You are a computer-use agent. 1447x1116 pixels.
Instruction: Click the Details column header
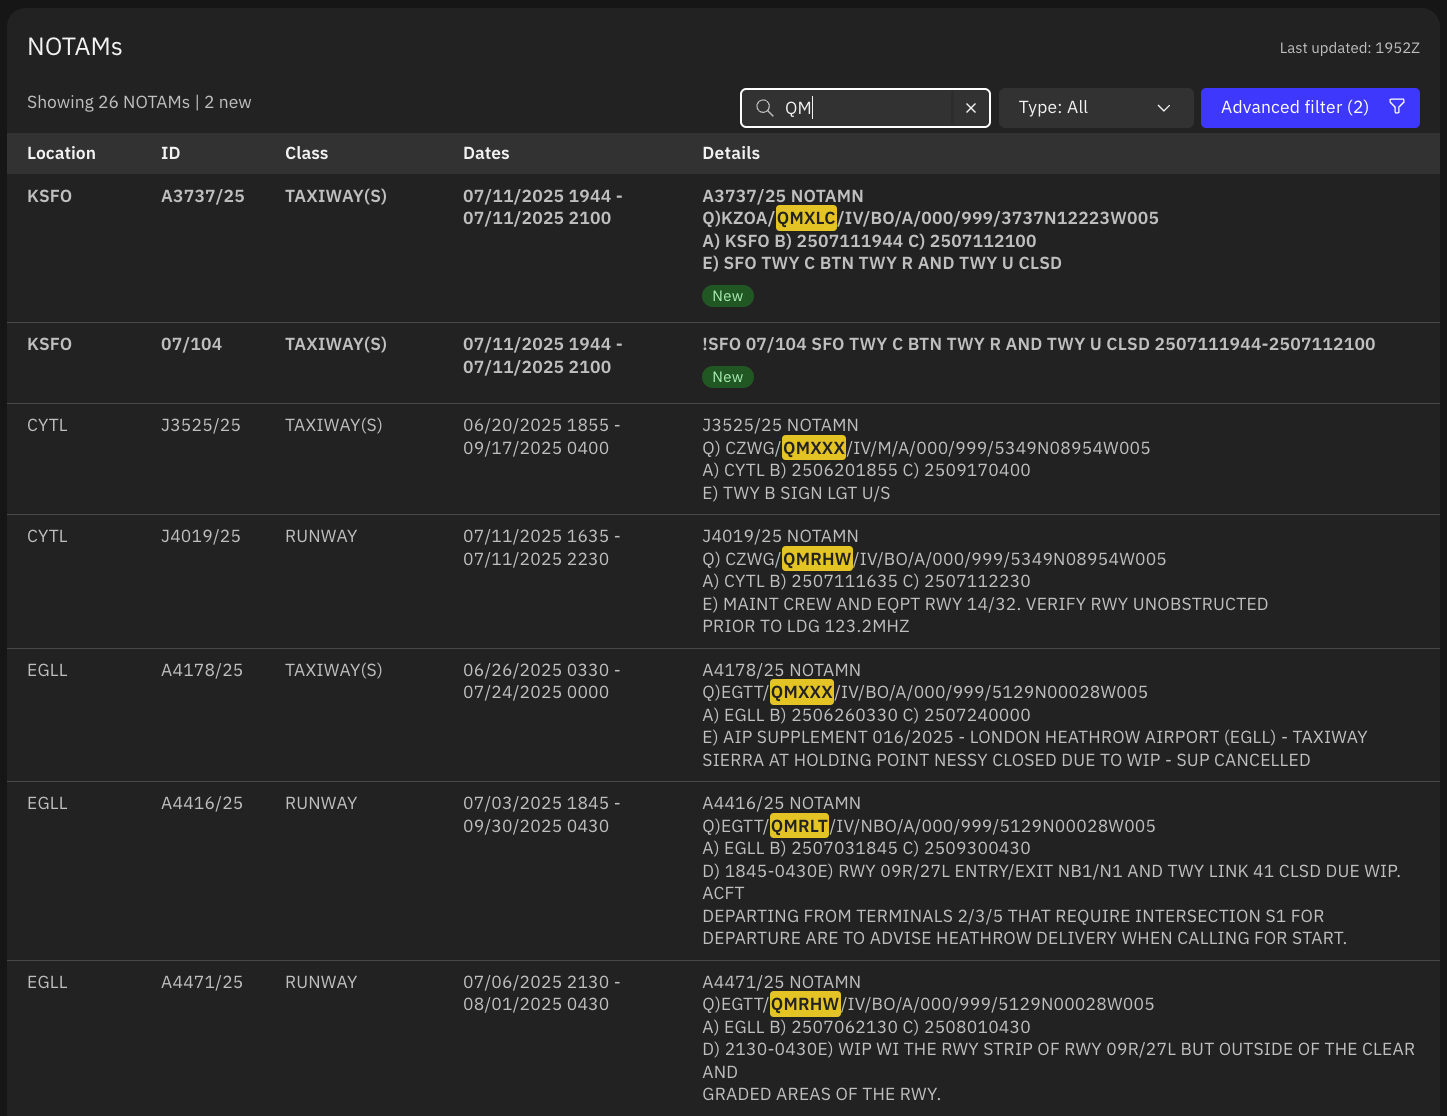731,153
